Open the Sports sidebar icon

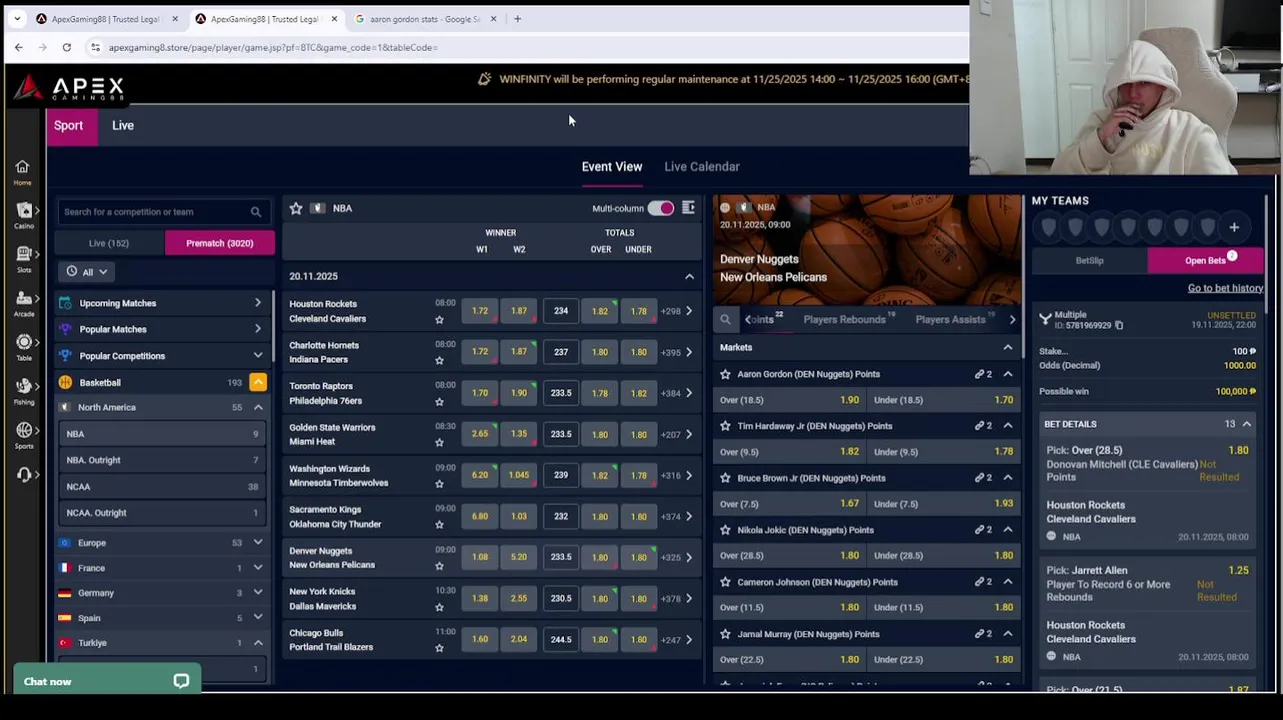[x=23, y=435]
